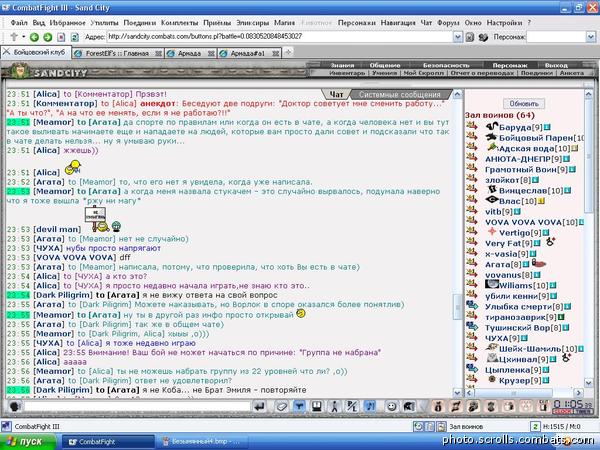Toggle the blue chat filter button

pos(299,406)
